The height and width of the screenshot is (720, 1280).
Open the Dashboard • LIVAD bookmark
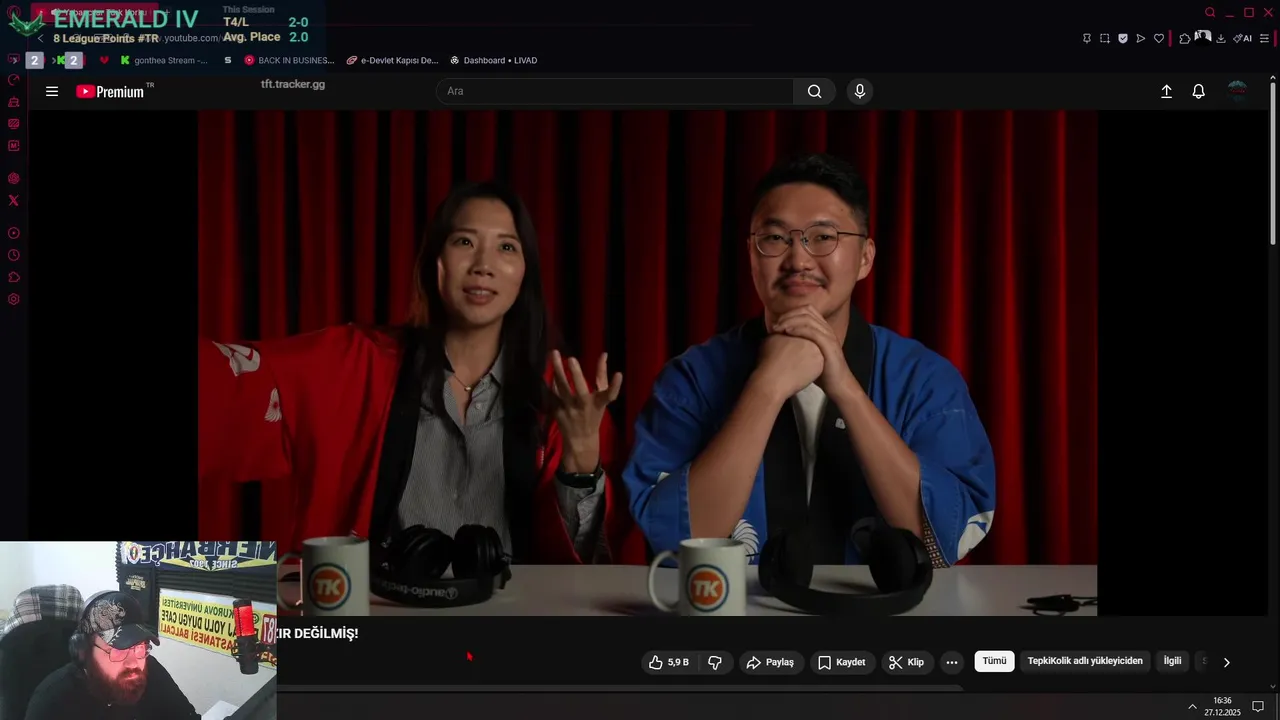pyautogui.click(x=494, y=60)
